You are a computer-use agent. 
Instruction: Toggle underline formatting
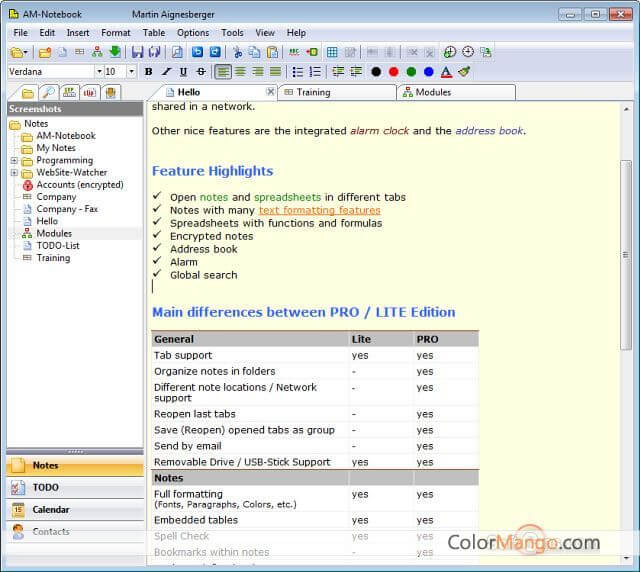coord(183,72)
